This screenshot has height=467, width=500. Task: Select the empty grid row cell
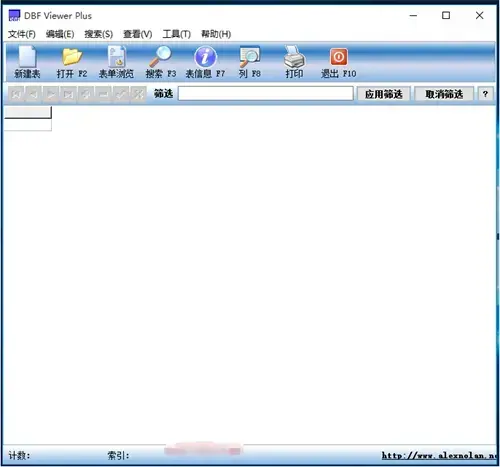(28, 125)
